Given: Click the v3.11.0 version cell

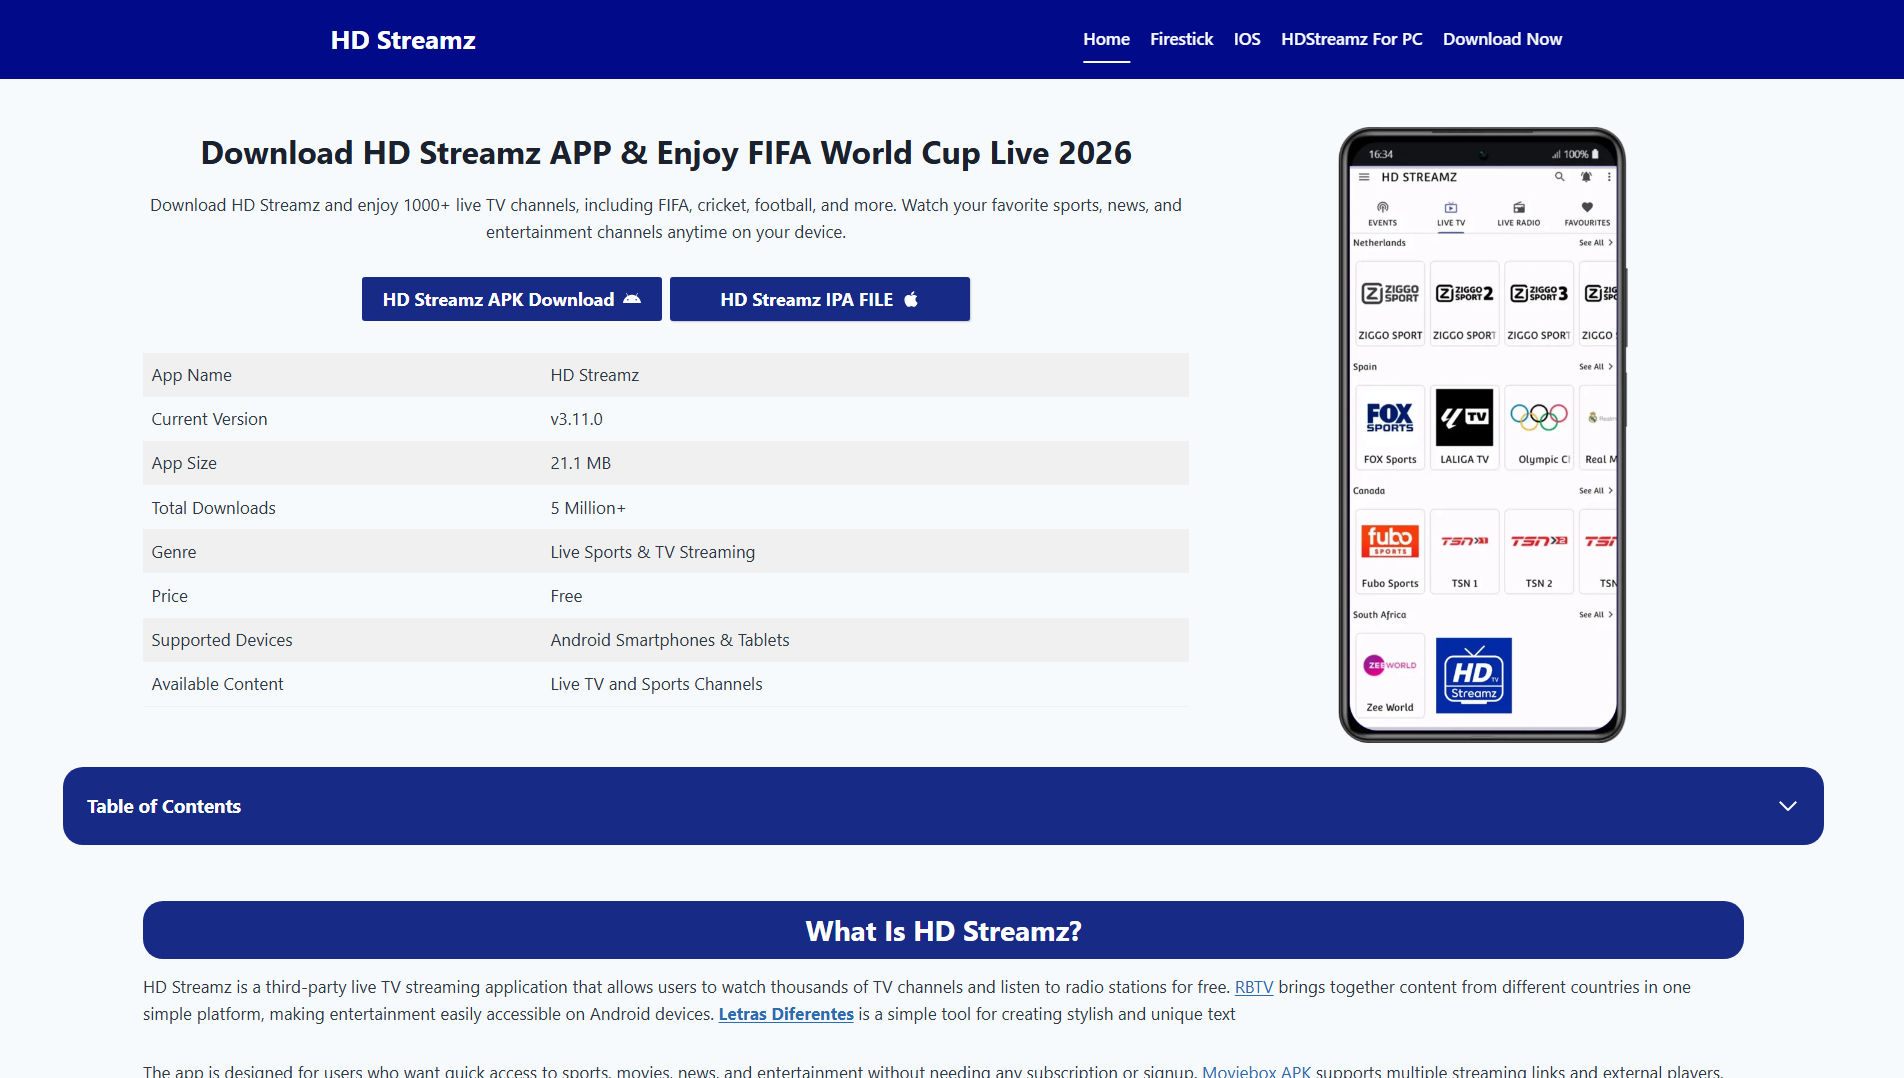Looking at the screenshot, I should [x=576, y=419].
